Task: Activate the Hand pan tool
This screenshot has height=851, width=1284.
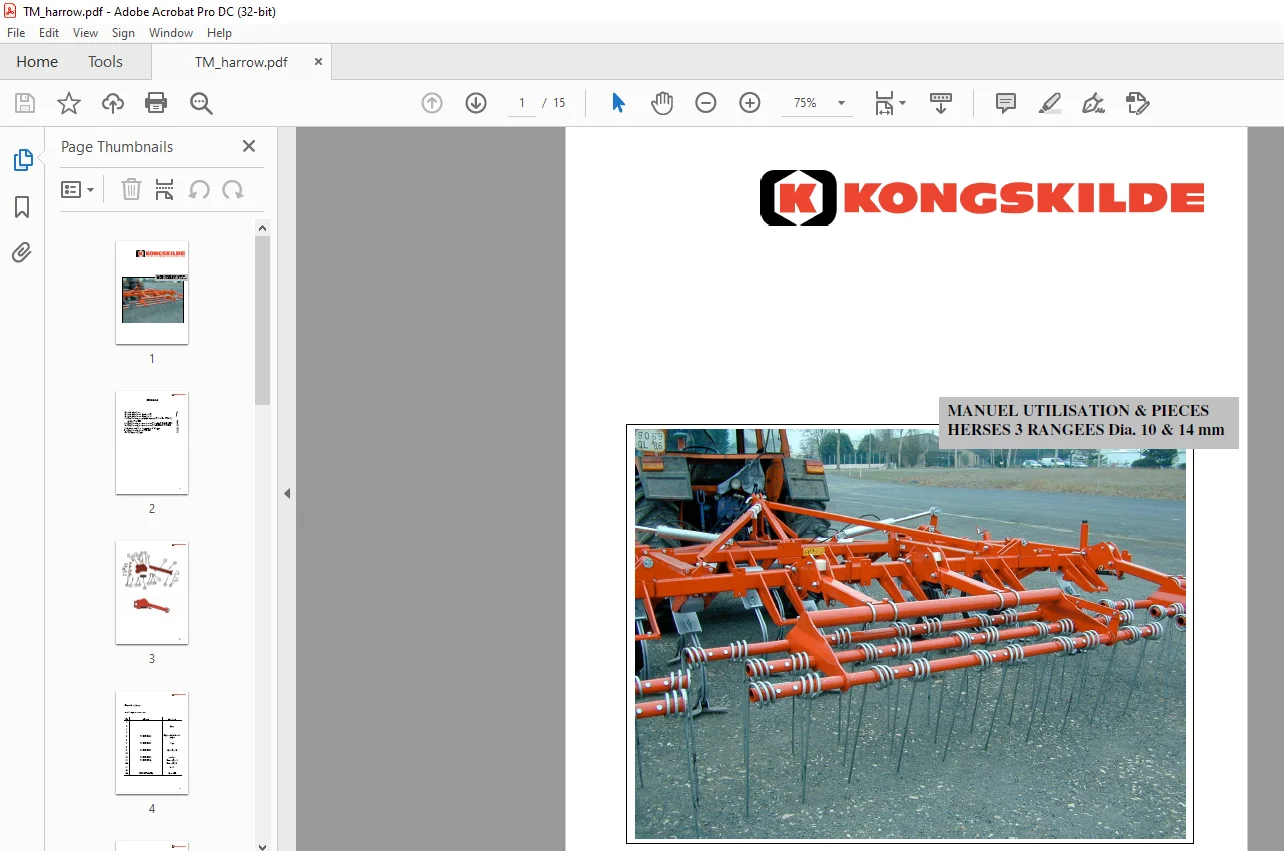Action: click(662, 103)
